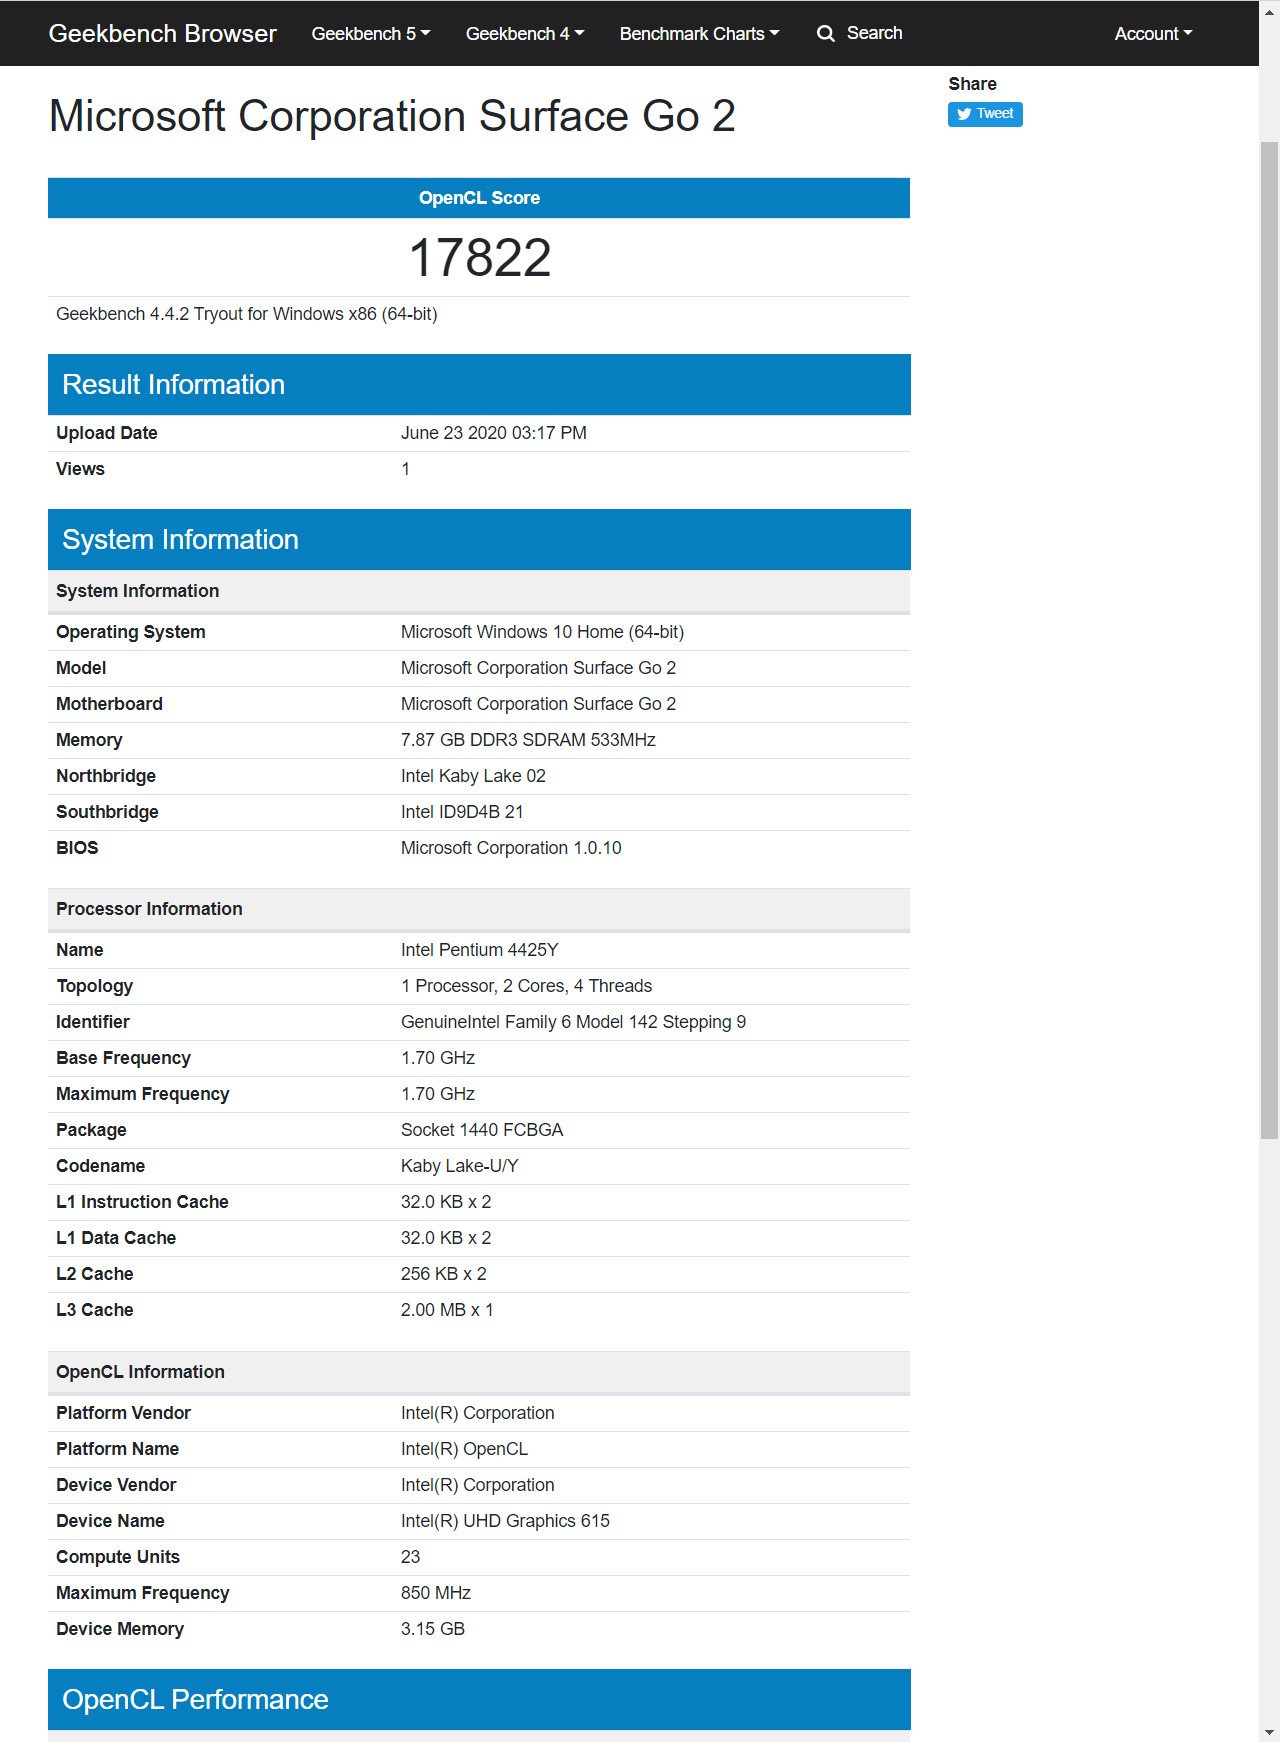1280x1742 pixels.
Task: Click the Processor Information subheader
Action: coord(479,909)
